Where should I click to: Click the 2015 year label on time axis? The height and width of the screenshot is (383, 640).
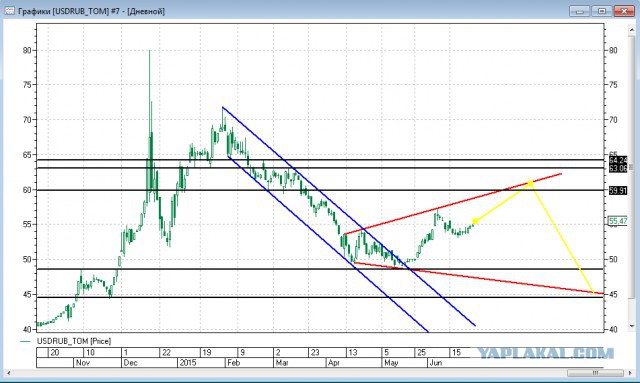pos(188,363)
